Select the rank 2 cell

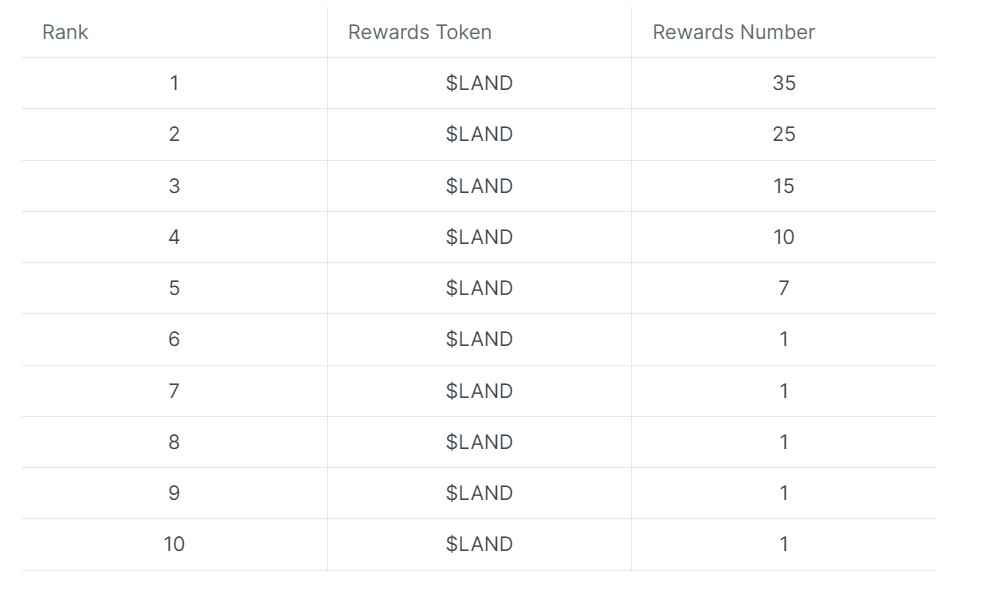(174, 134)
